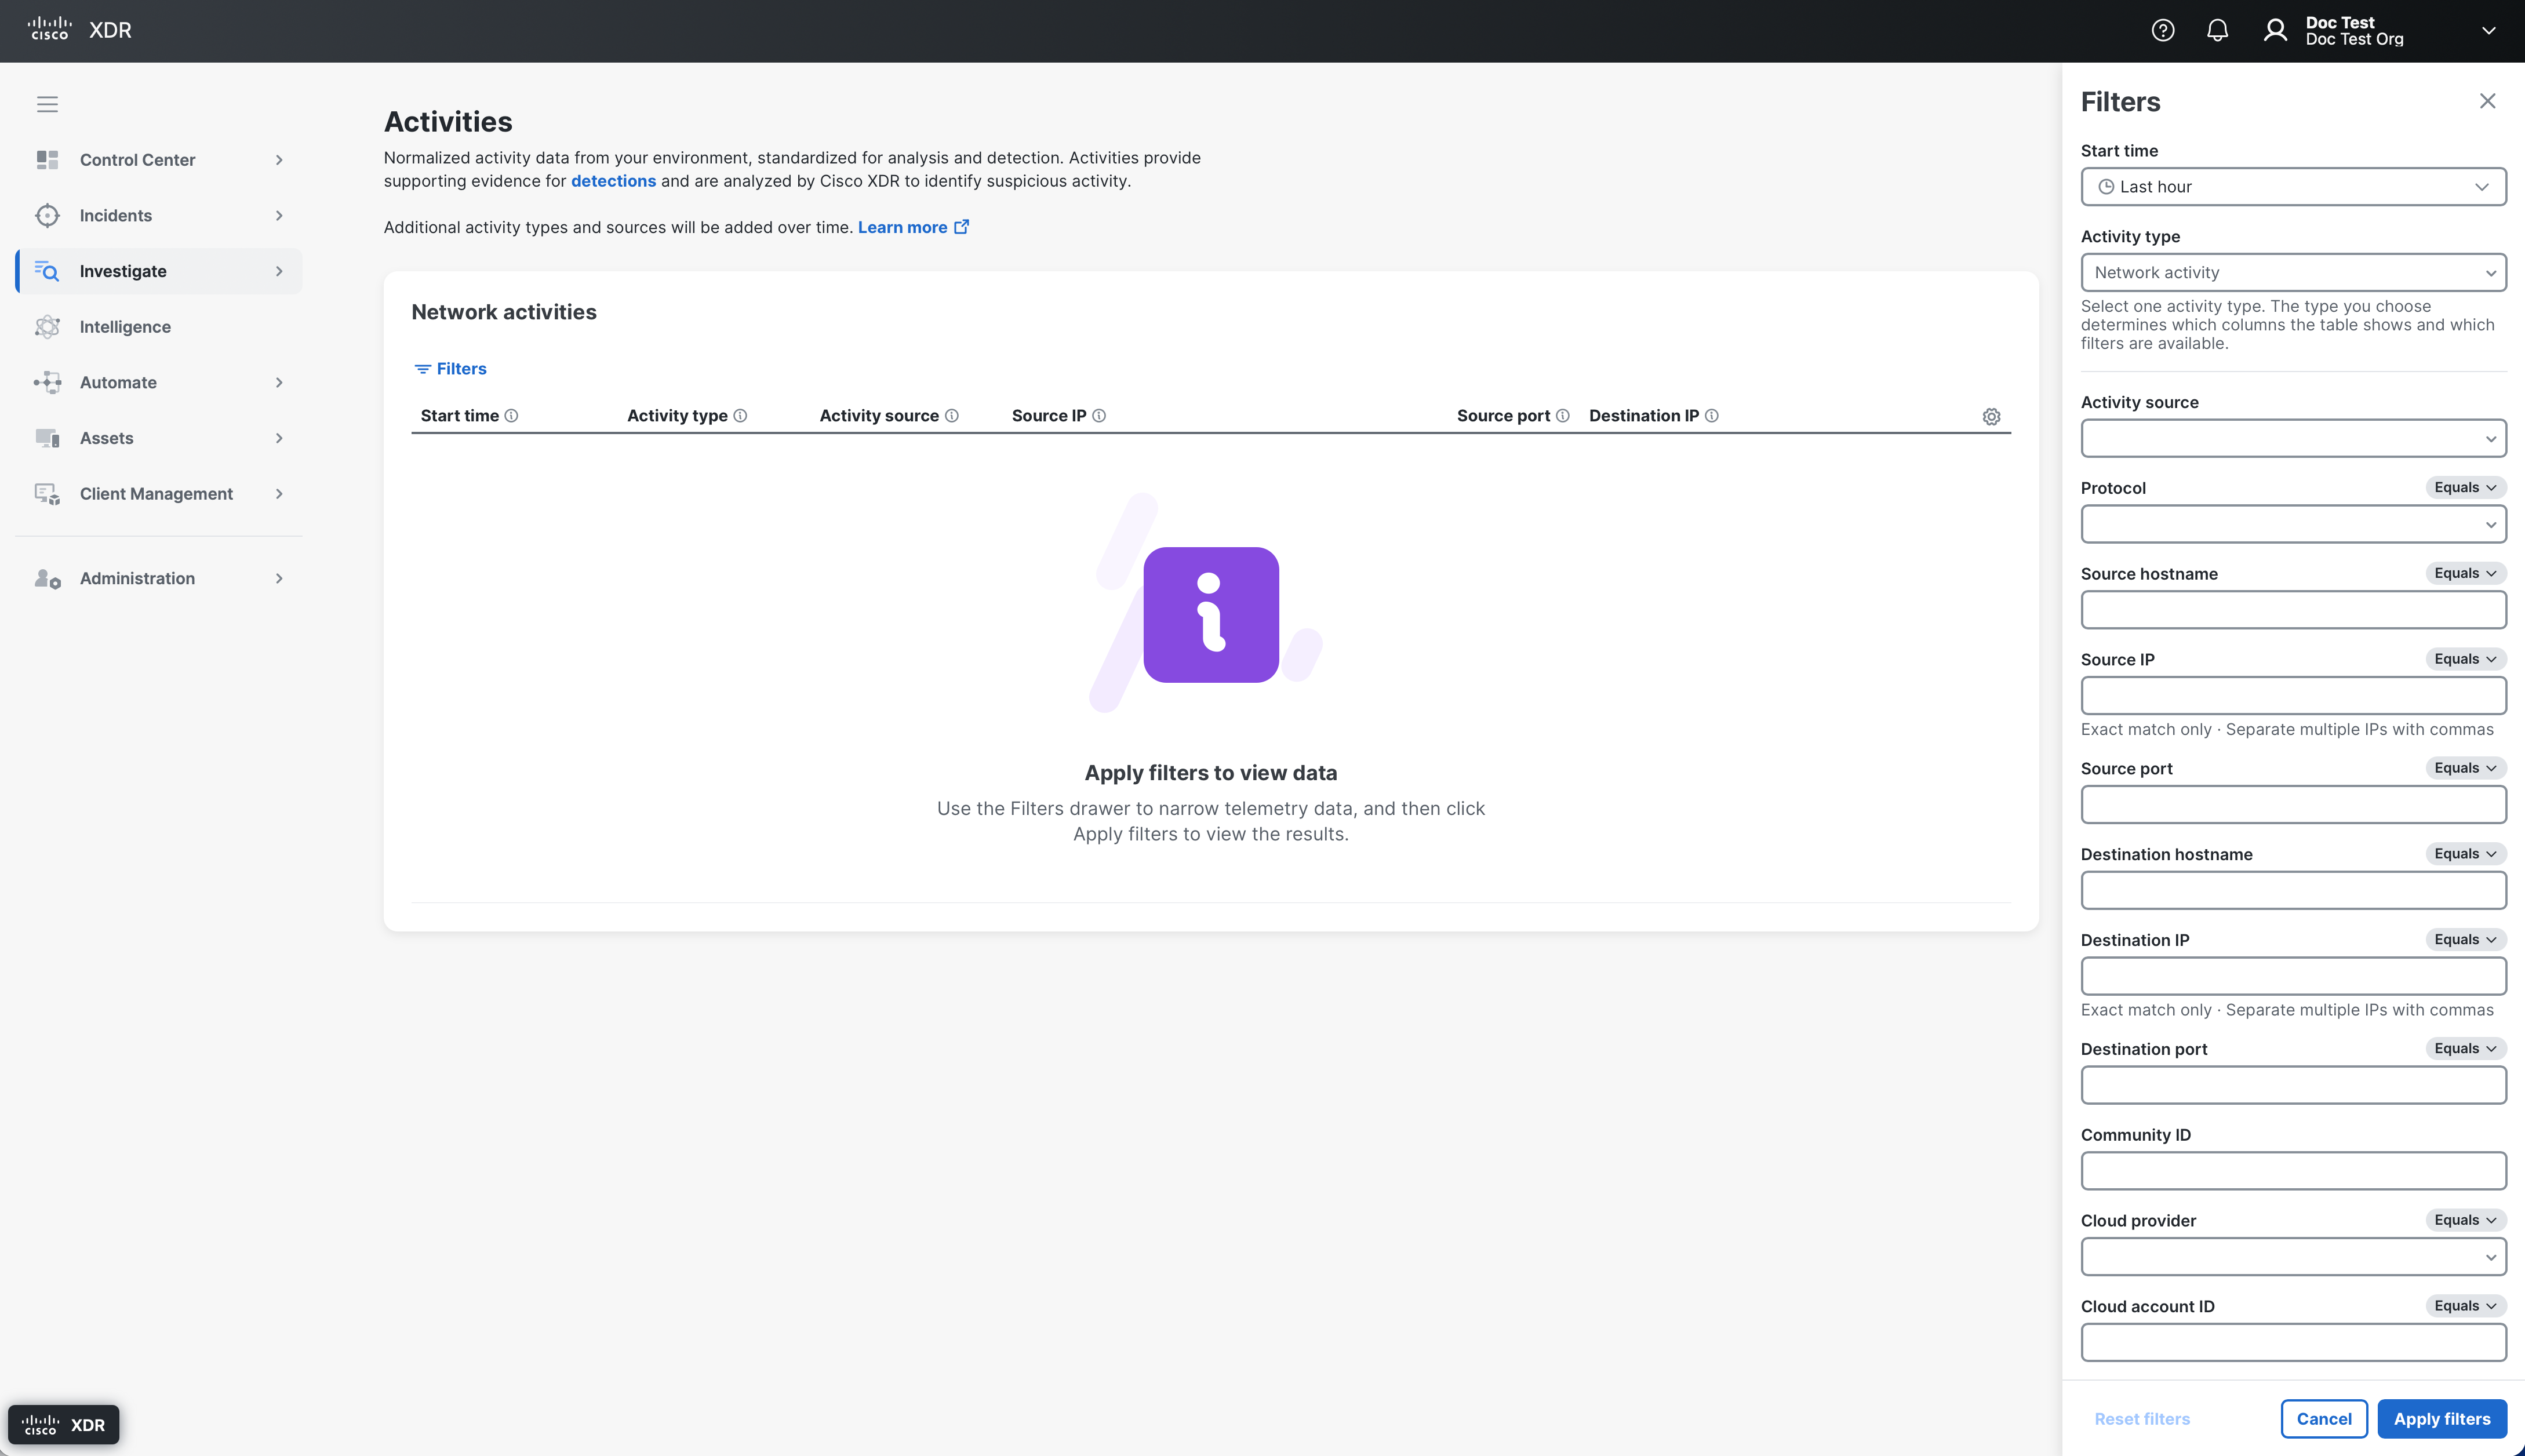Screen dimensions: 2525x1456
Task: Open the Start time Last hour dropdown
Action: coord(2293,187)
